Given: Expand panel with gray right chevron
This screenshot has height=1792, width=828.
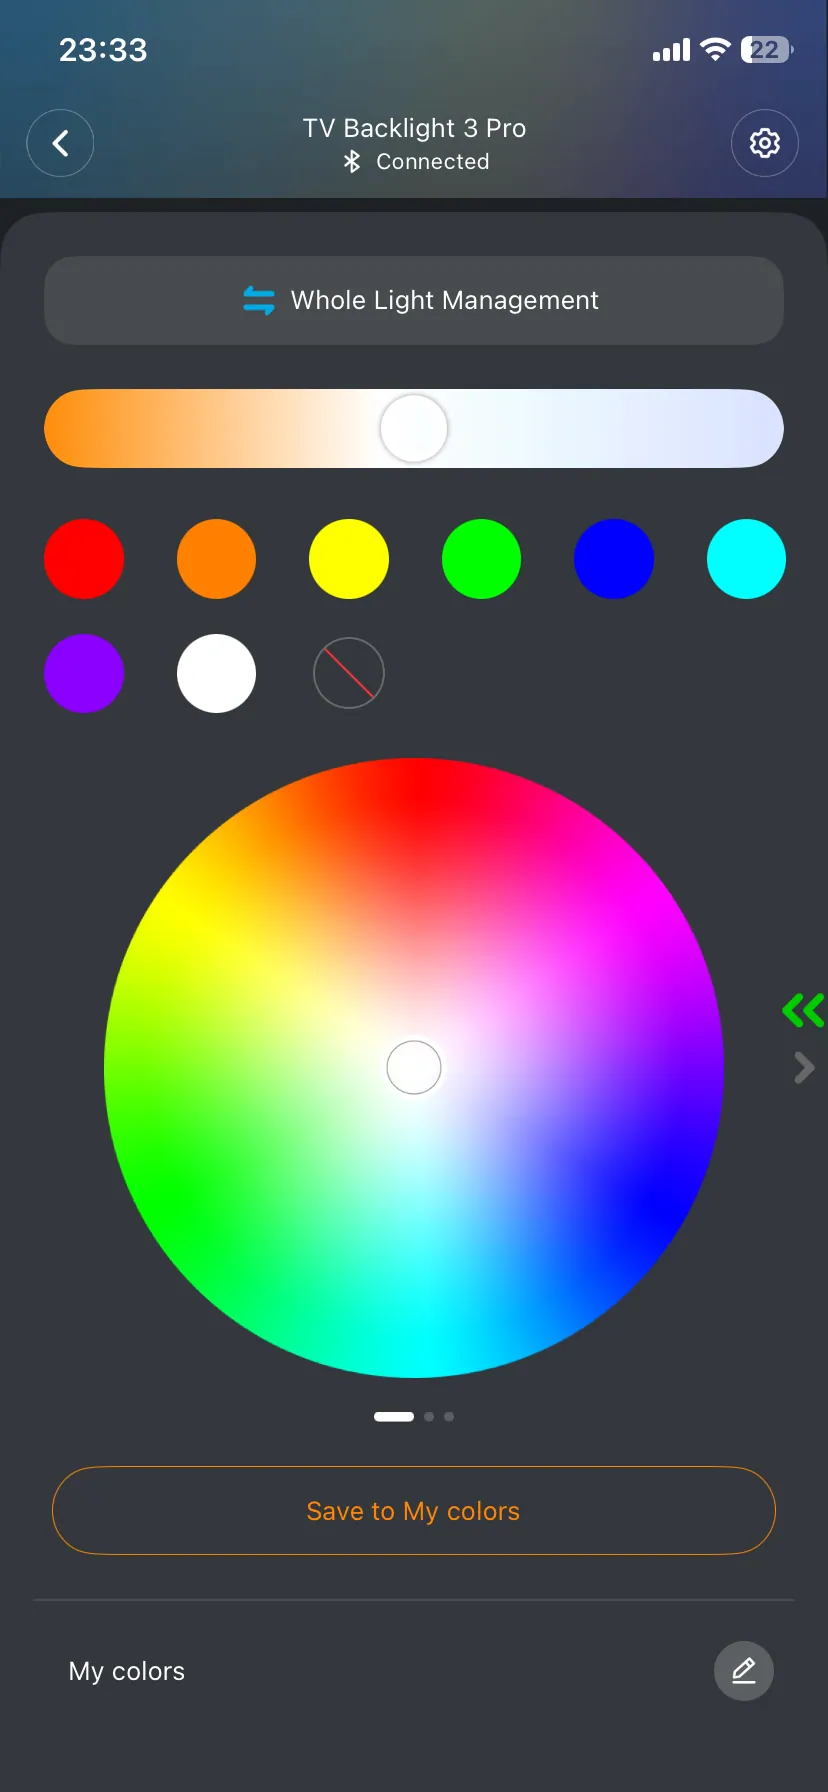Looking at the screenshot, I should tap(804, 1068).
